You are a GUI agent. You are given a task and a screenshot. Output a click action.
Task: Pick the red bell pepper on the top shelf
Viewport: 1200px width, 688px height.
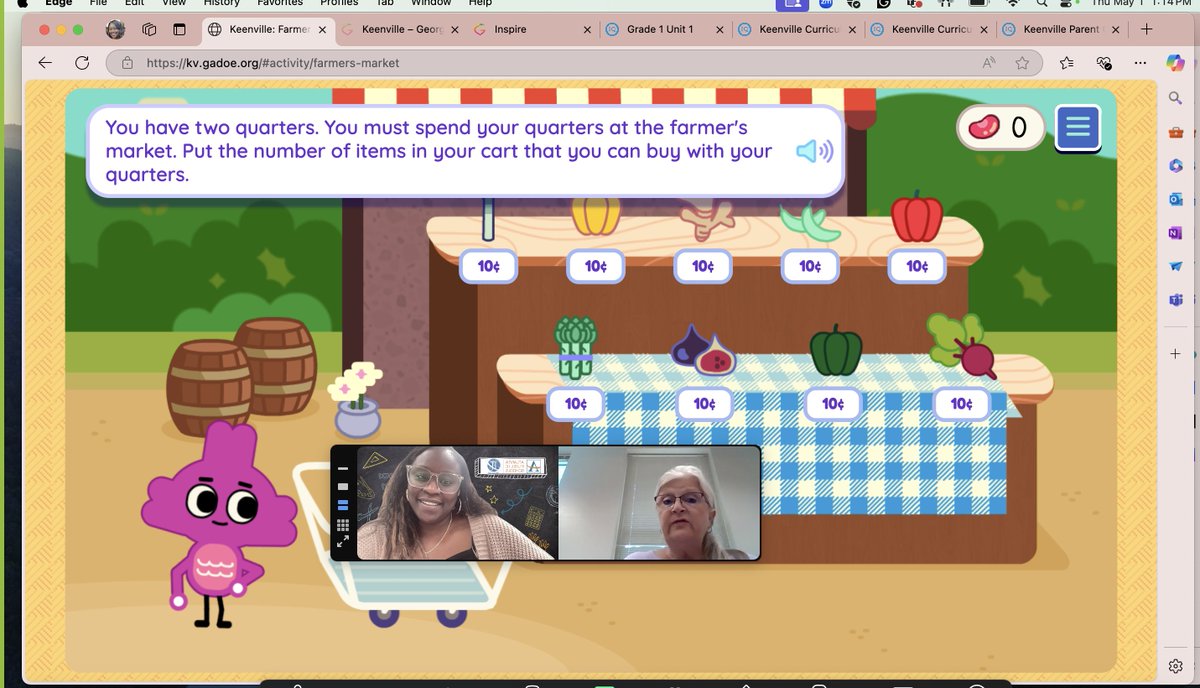click(x=917, y=216)
